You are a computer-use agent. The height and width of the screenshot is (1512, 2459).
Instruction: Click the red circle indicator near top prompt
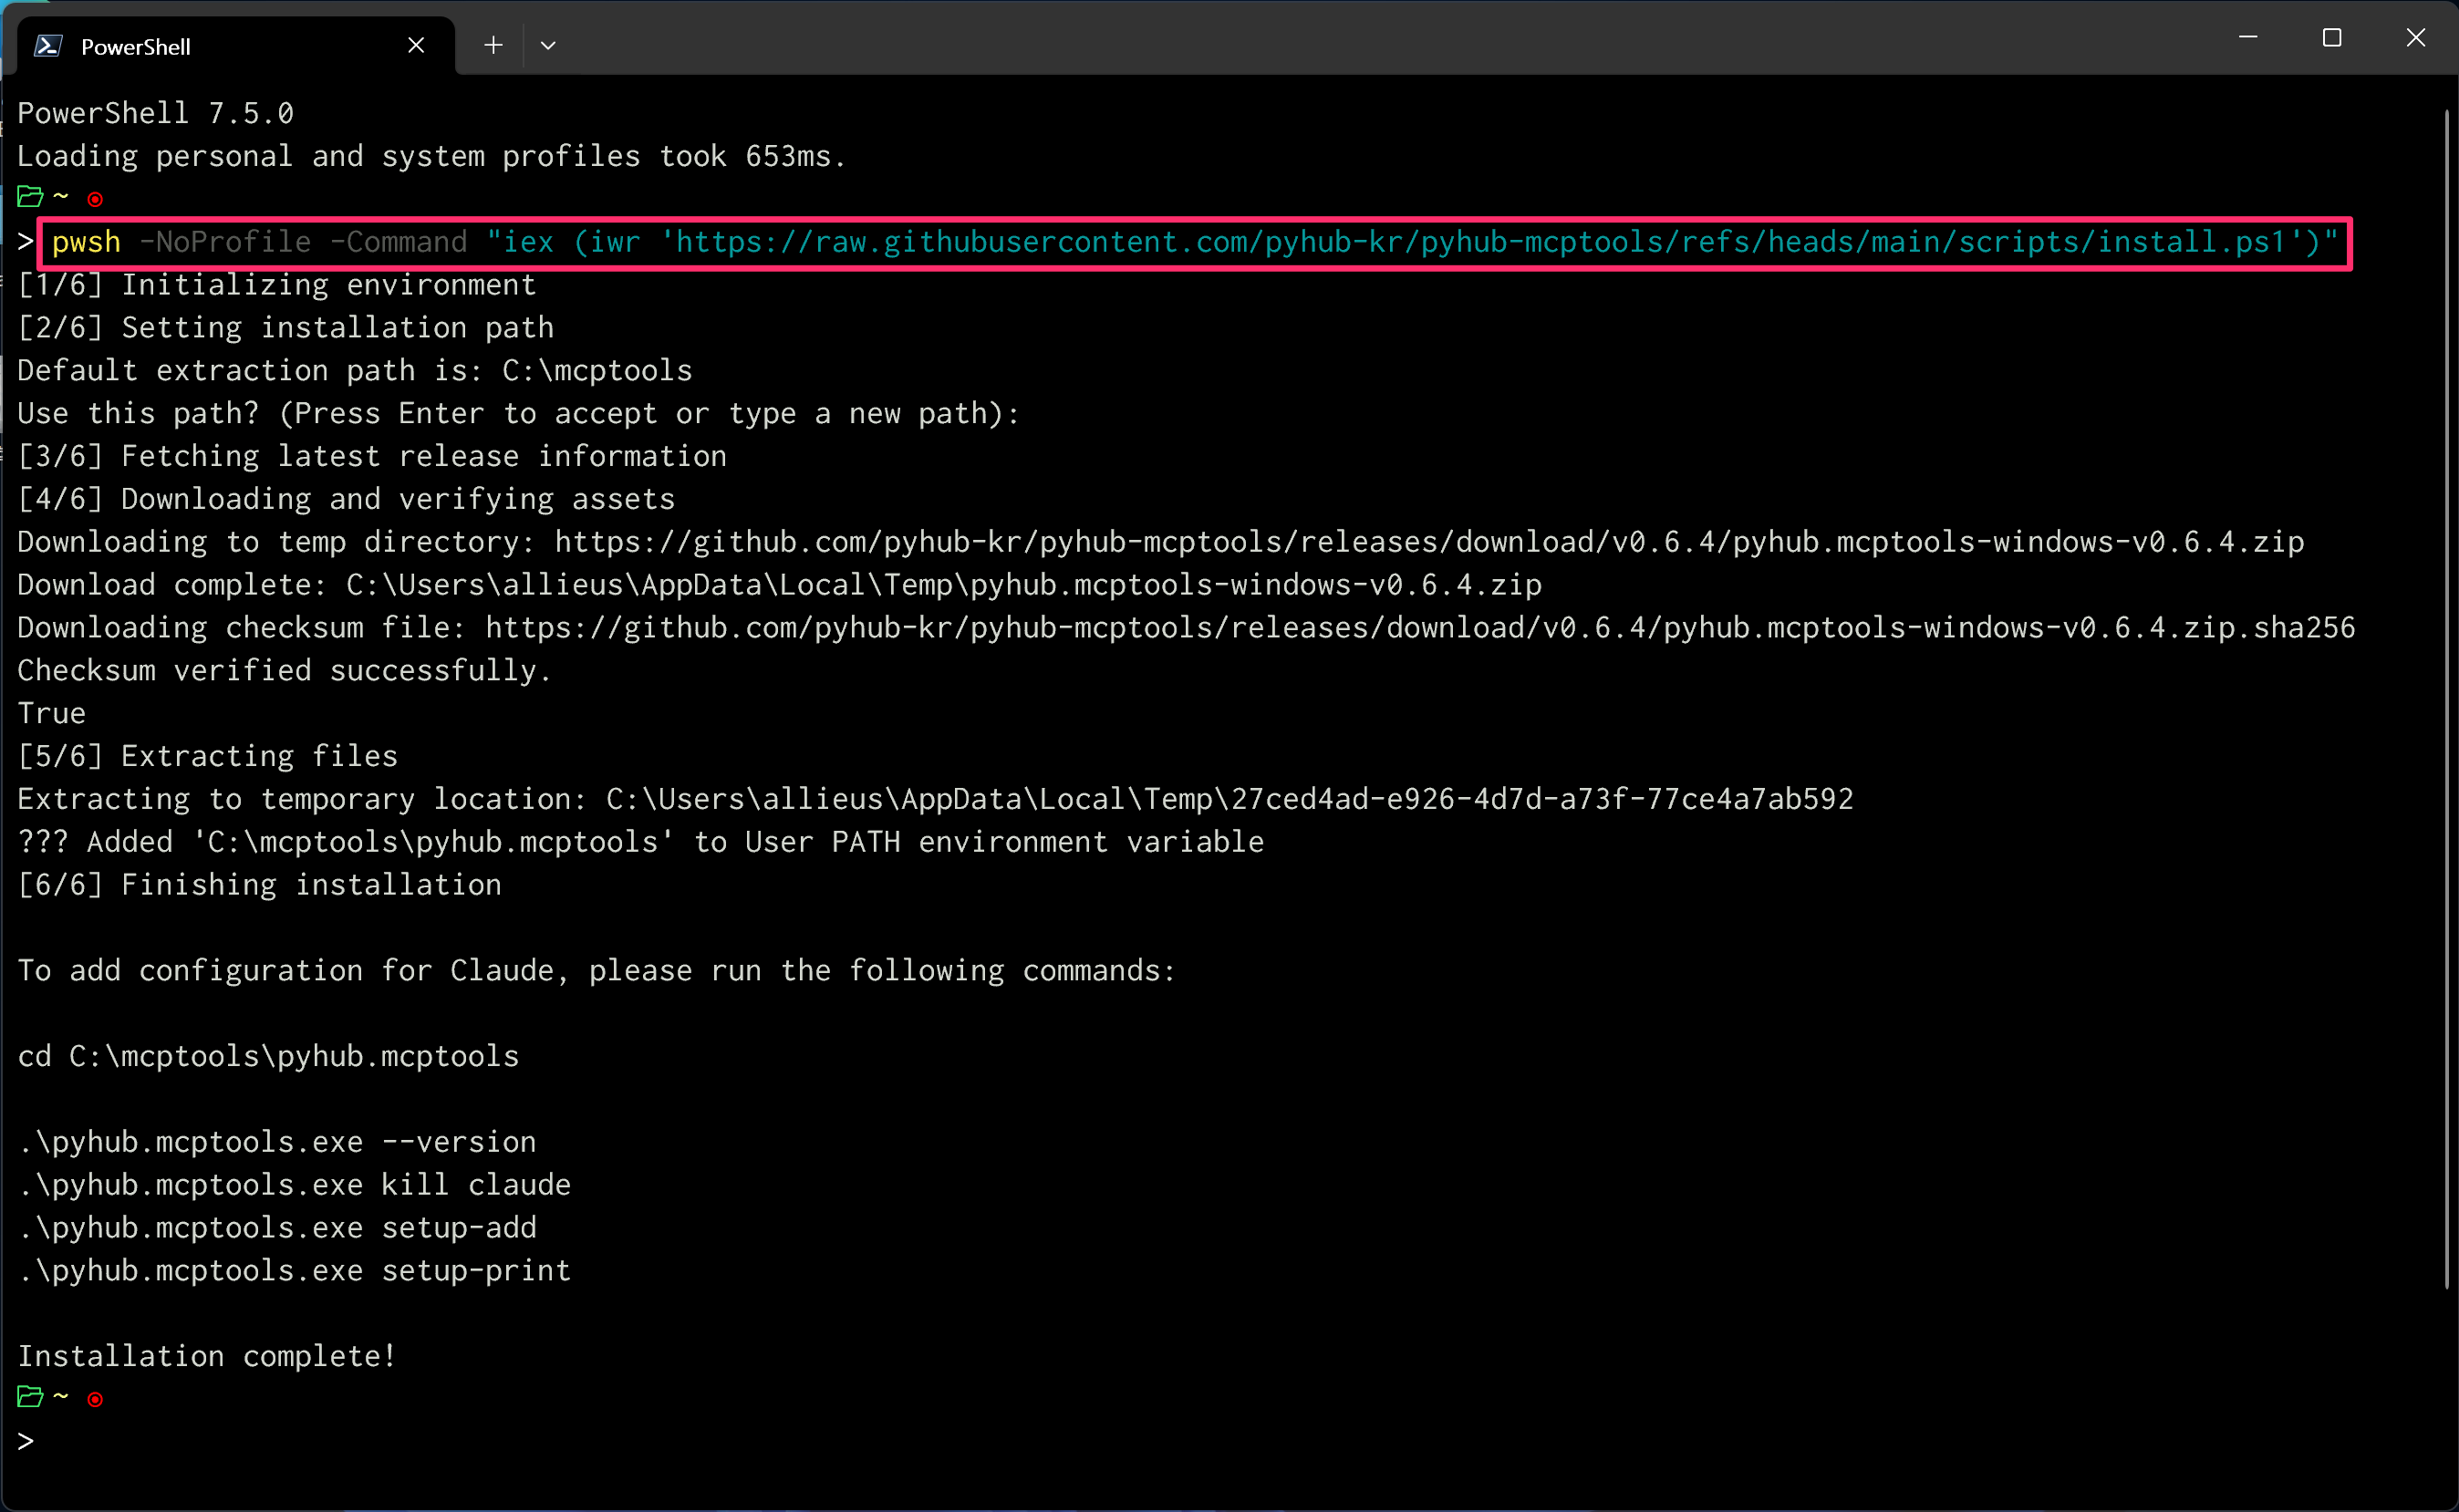point(95,199)
